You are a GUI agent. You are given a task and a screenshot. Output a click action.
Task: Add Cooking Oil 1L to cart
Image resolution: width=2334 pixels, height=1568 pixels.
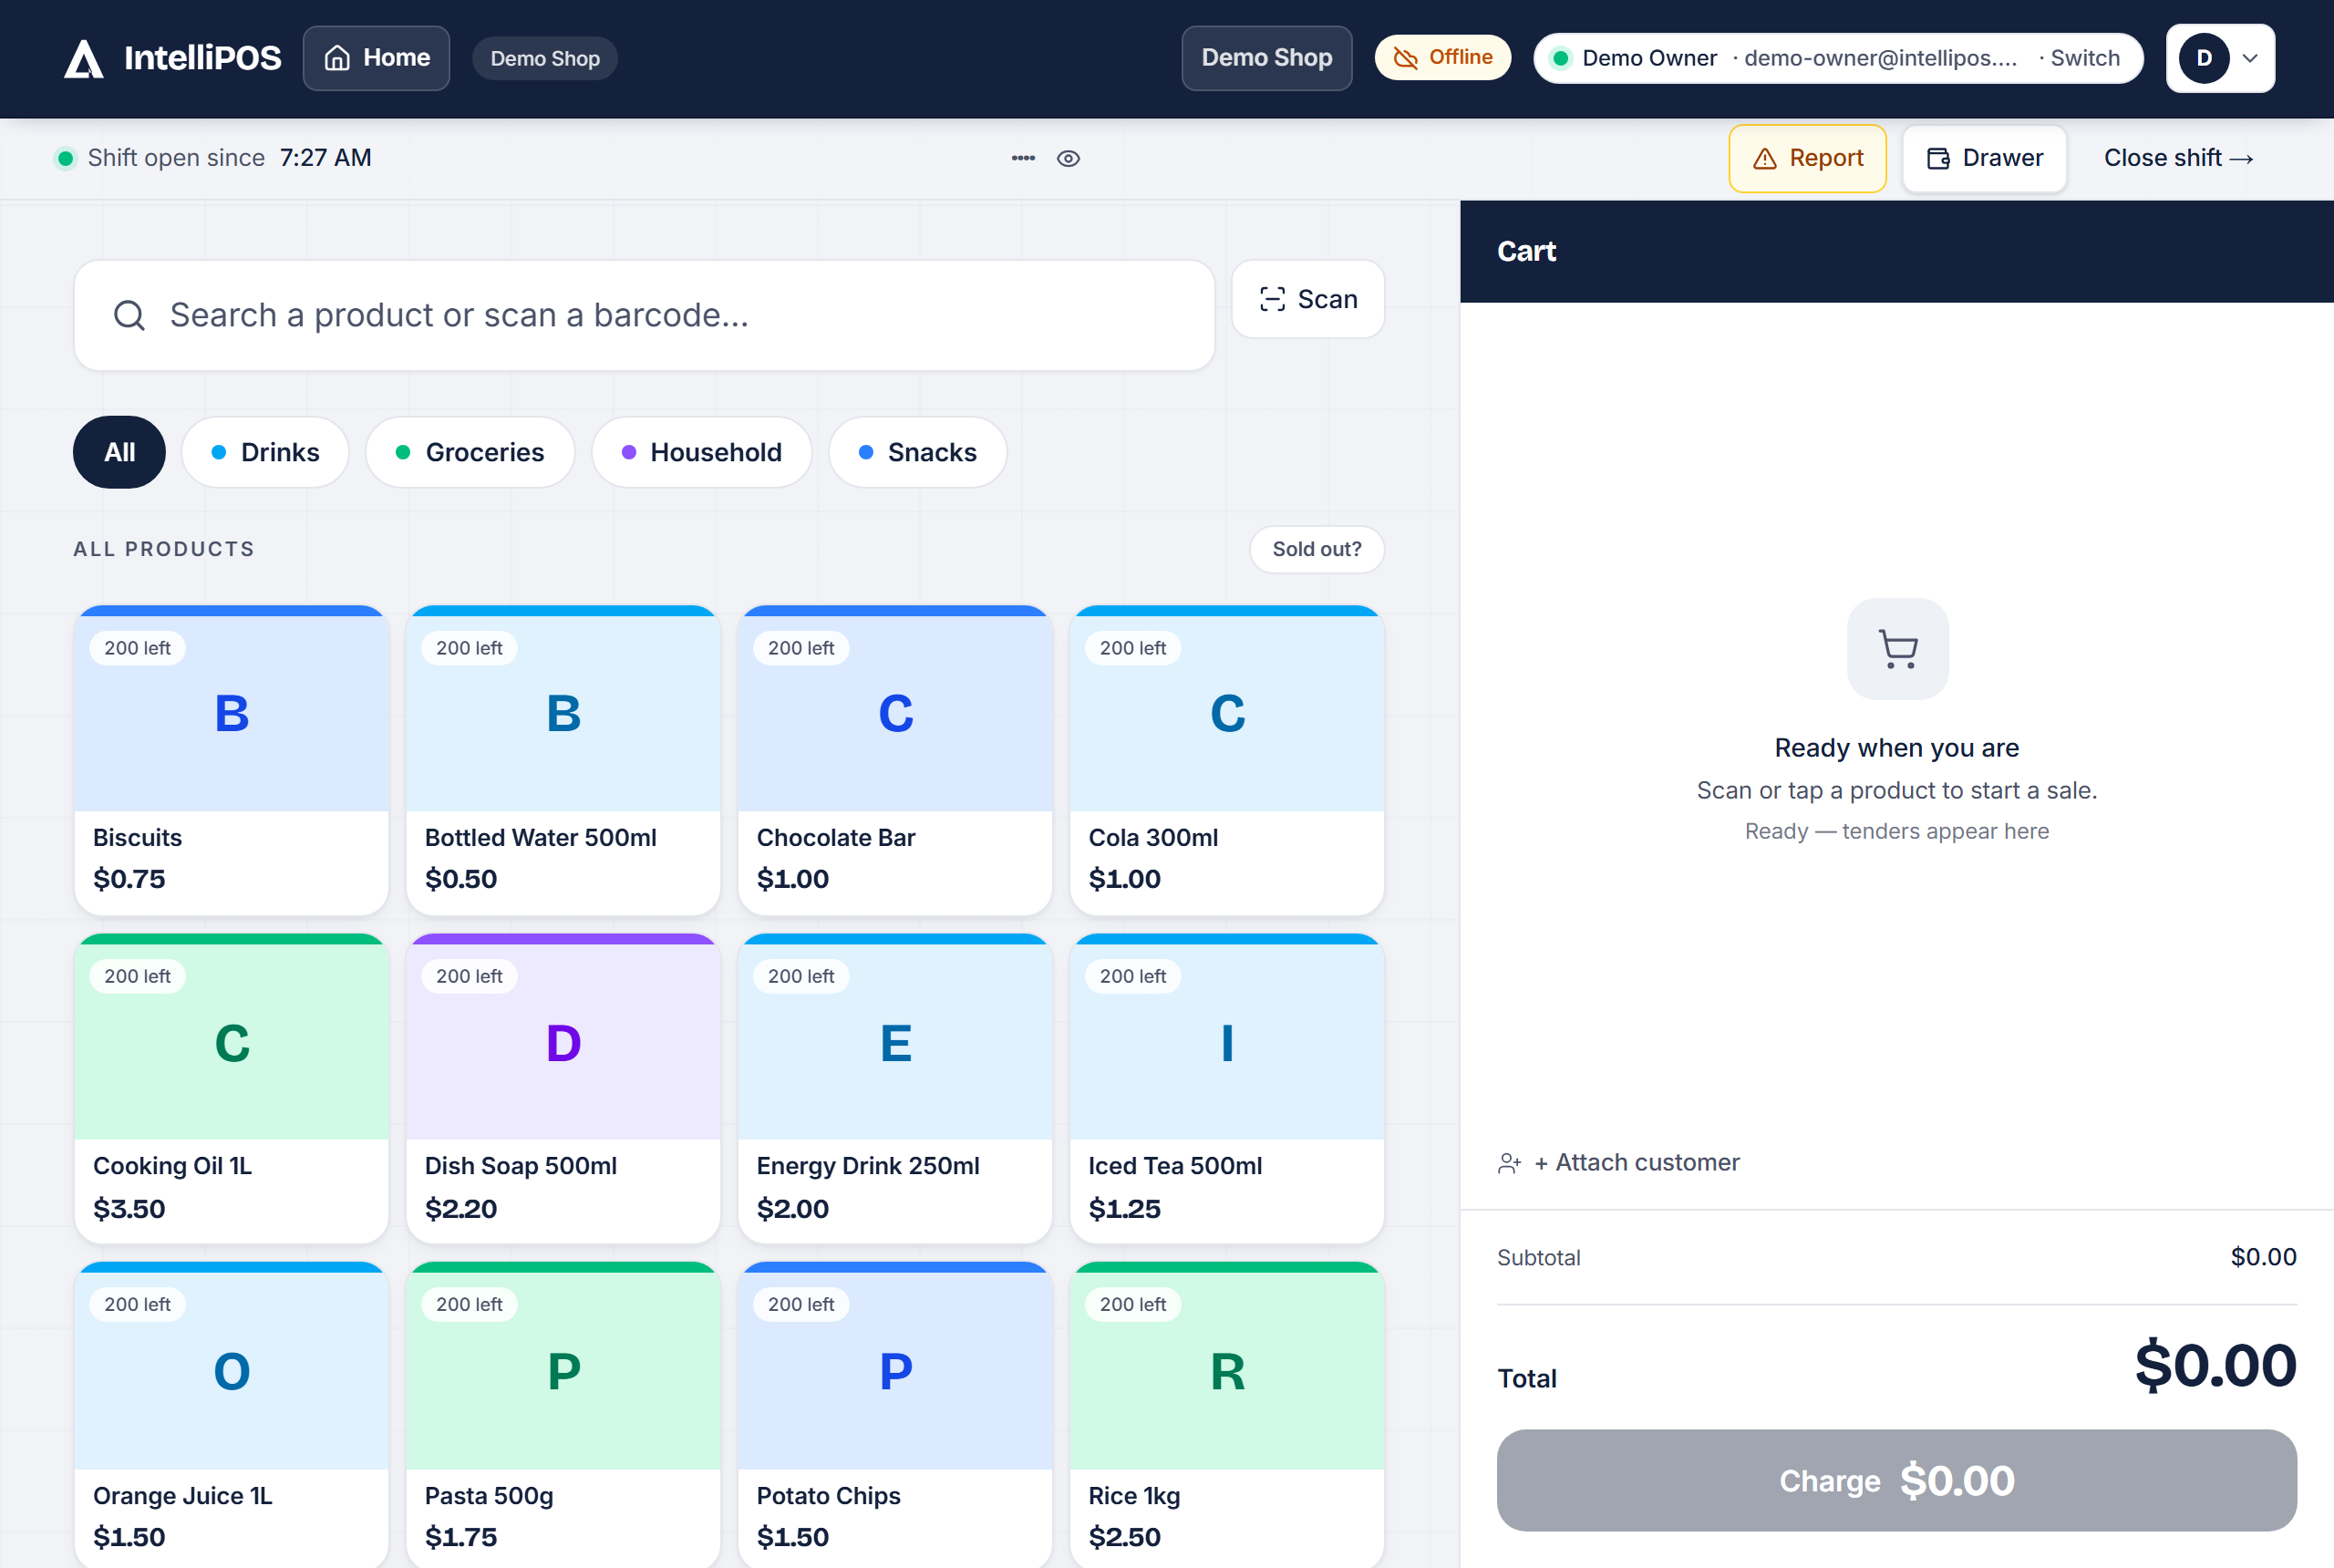click(x=231, y=1088)
